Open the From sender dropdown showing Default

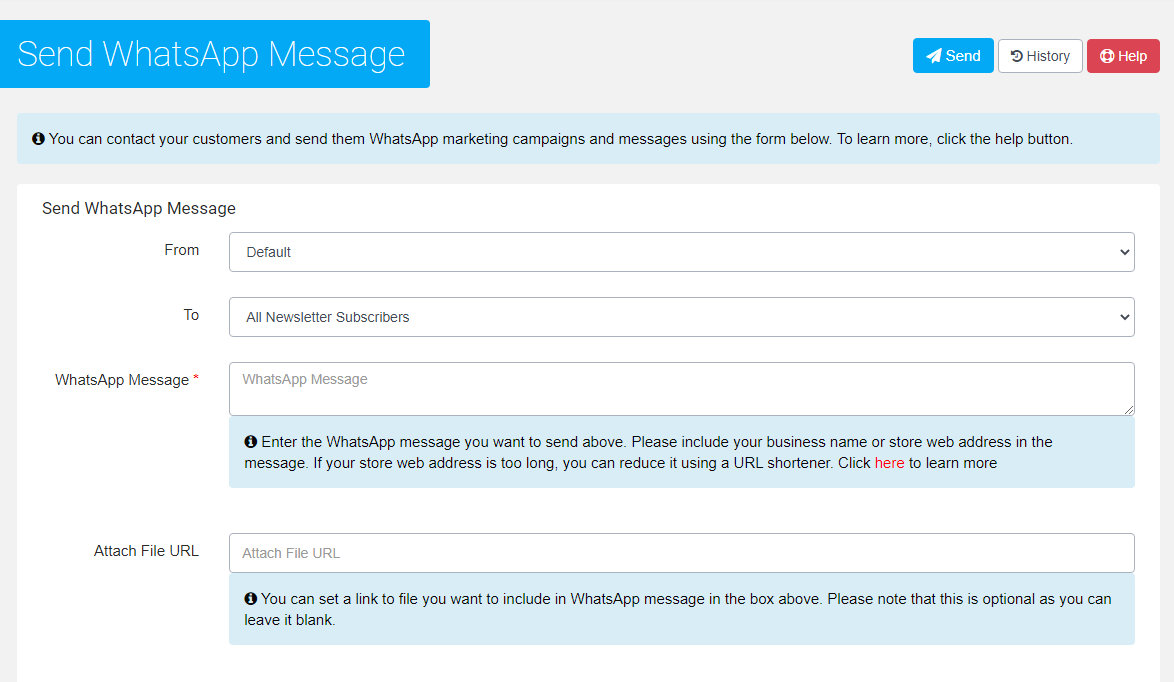tap(680, 252)
